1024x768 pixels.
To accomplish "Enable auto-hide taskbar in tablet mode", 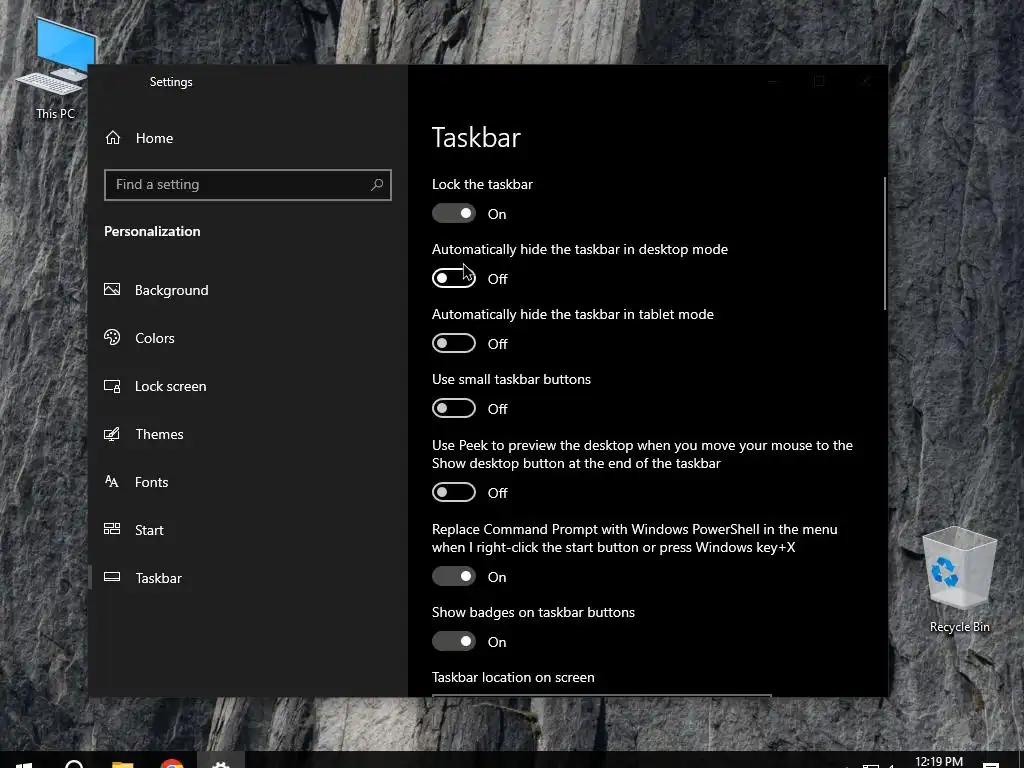I will point(454,344).
